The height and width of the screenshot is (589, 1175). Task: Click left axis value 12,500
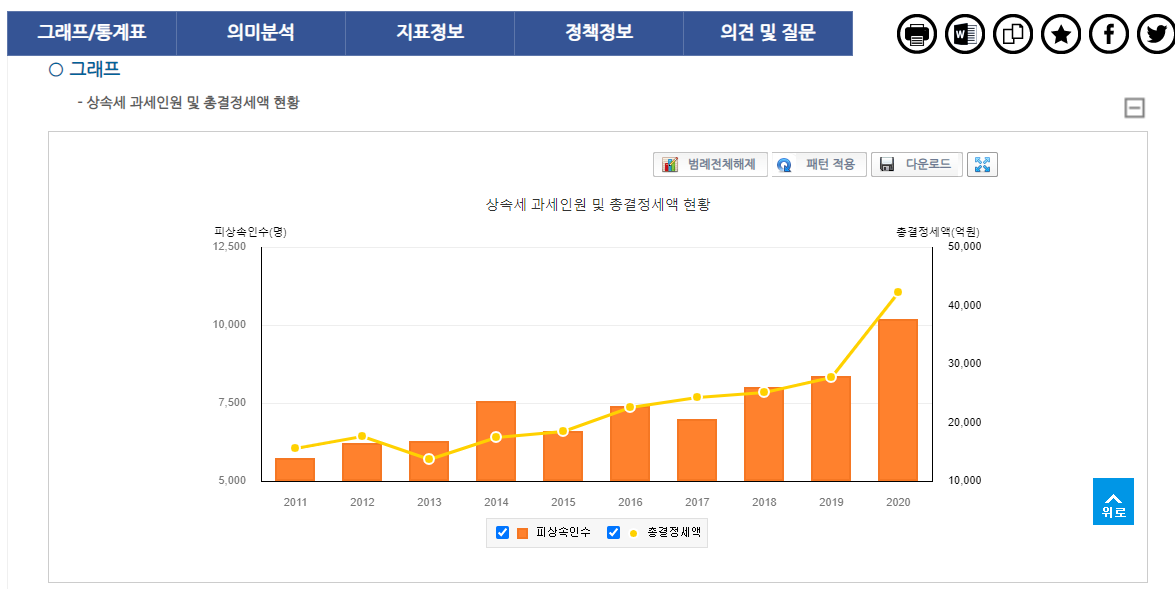[x=230, y=247]
